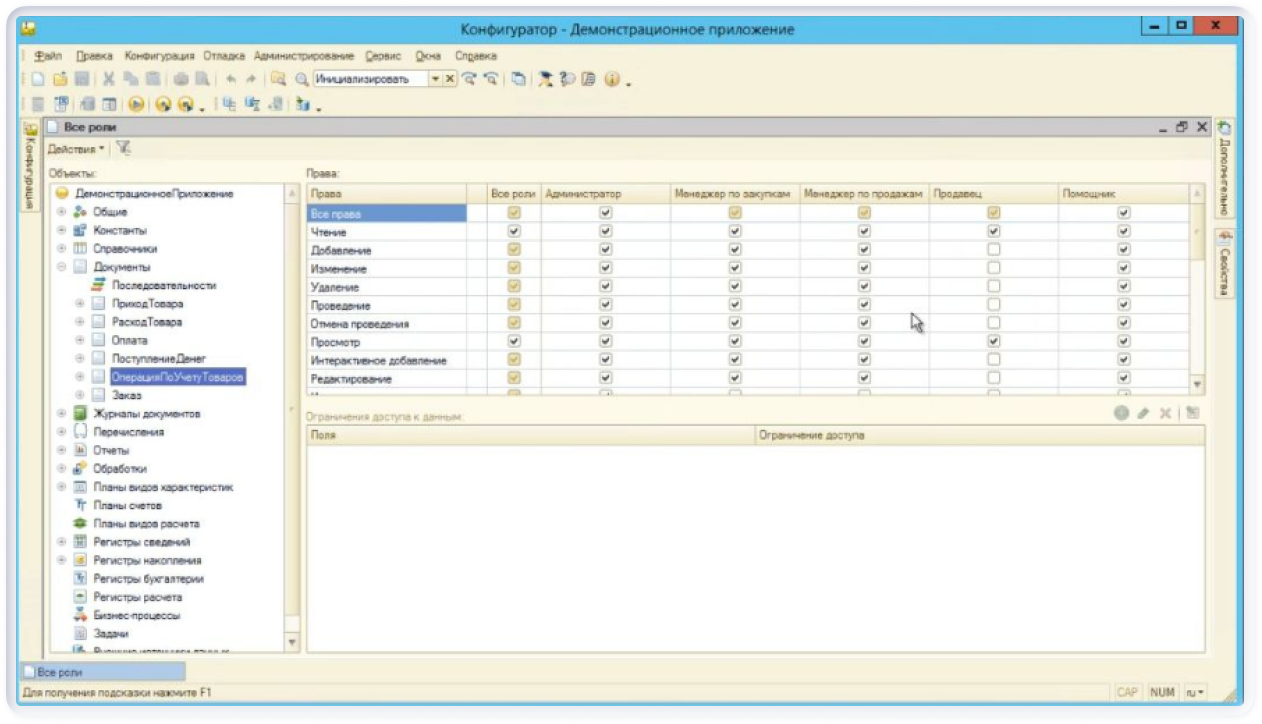Screen dimensions: 1262x724
Task: Click the New document toolbar icon
Action: coord(37,79)
